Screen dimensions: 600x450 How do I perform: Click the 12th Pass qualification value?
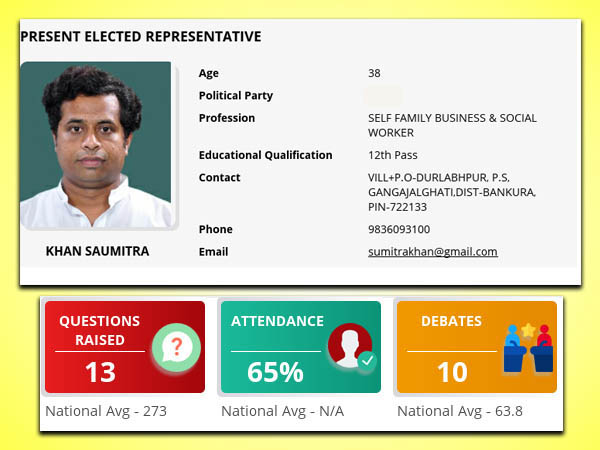tap(393, 155)
